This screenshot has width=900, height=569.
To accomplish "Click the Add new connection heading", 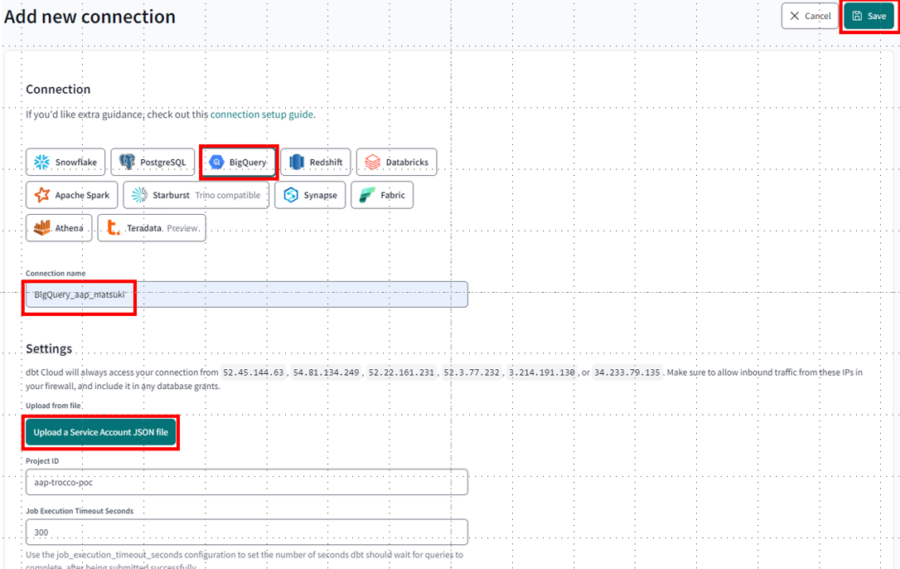I will (90, 17).
